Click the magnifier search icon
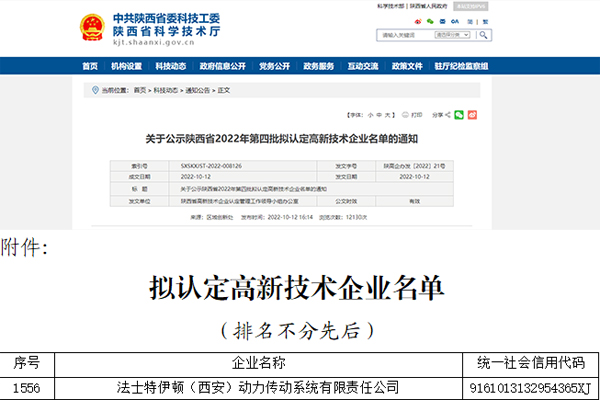Image resolution: width=600 pixels, height=400 pixels. (484, 35)
